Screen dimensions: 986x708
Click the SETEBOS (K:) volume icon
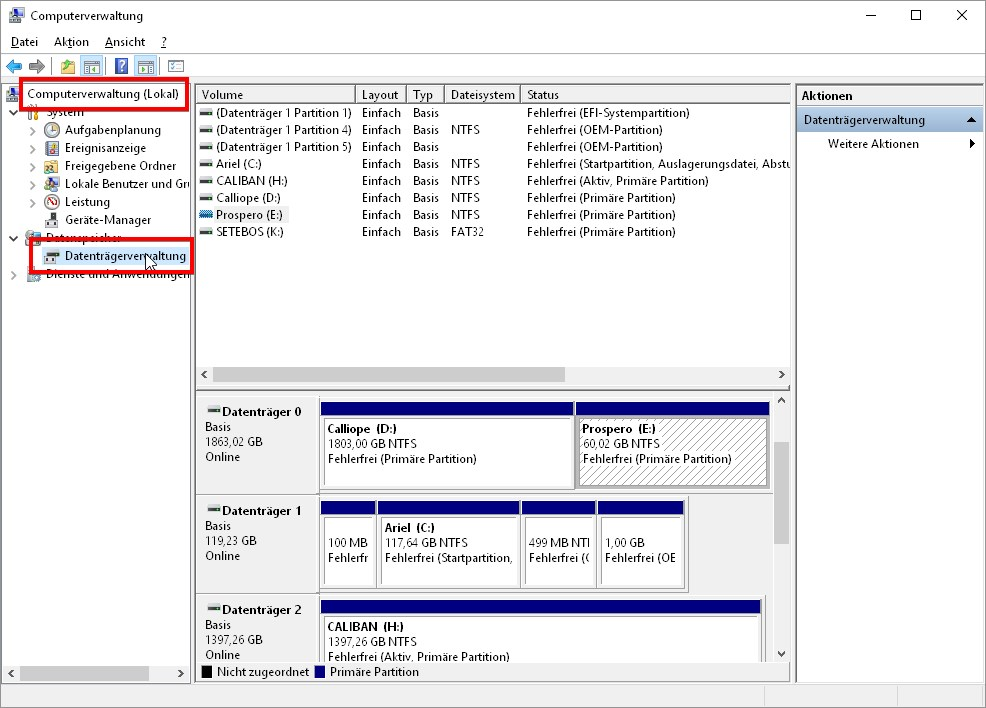206,232
